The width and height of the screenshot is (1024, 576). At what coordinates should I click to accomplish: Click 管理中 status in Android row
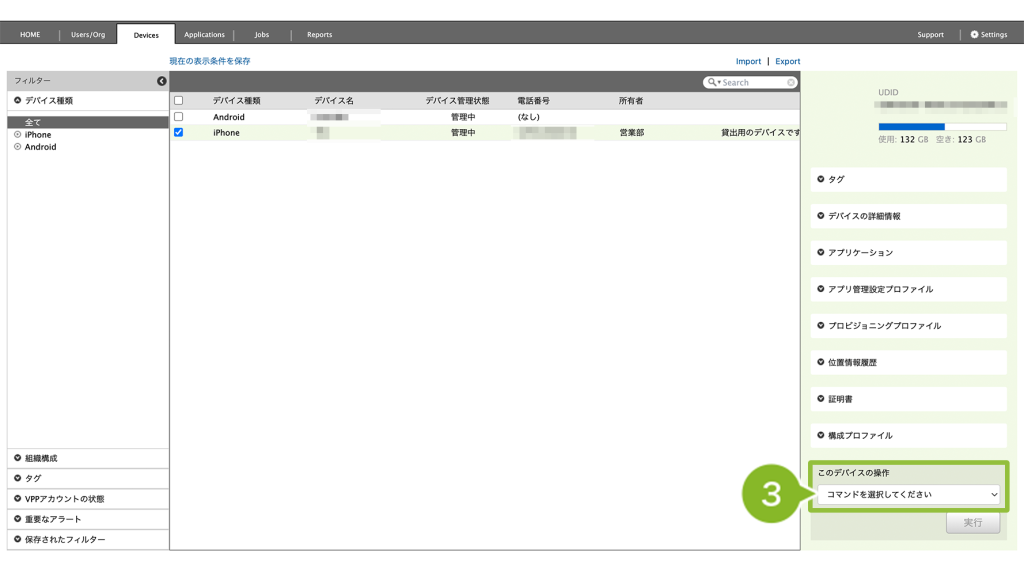click(x=463, y=117)
